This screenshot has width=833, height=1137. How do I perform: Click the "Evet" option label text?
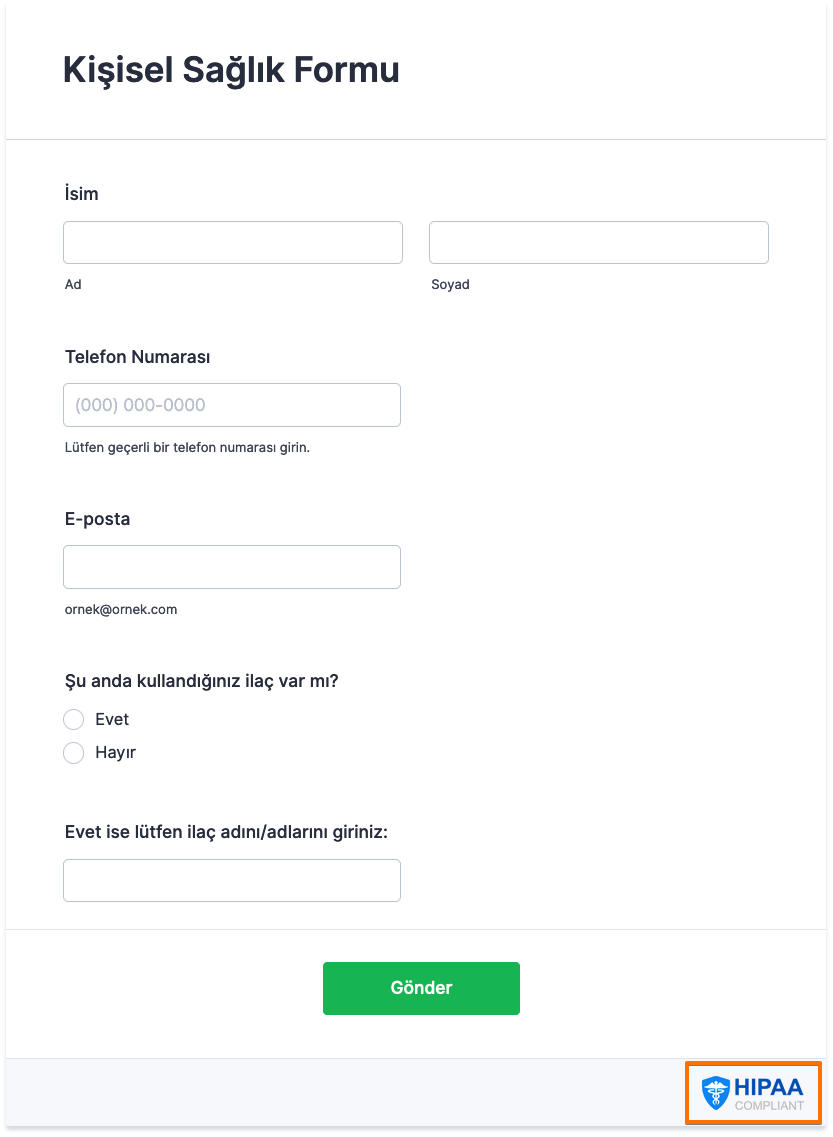click(x=112, y=719)
